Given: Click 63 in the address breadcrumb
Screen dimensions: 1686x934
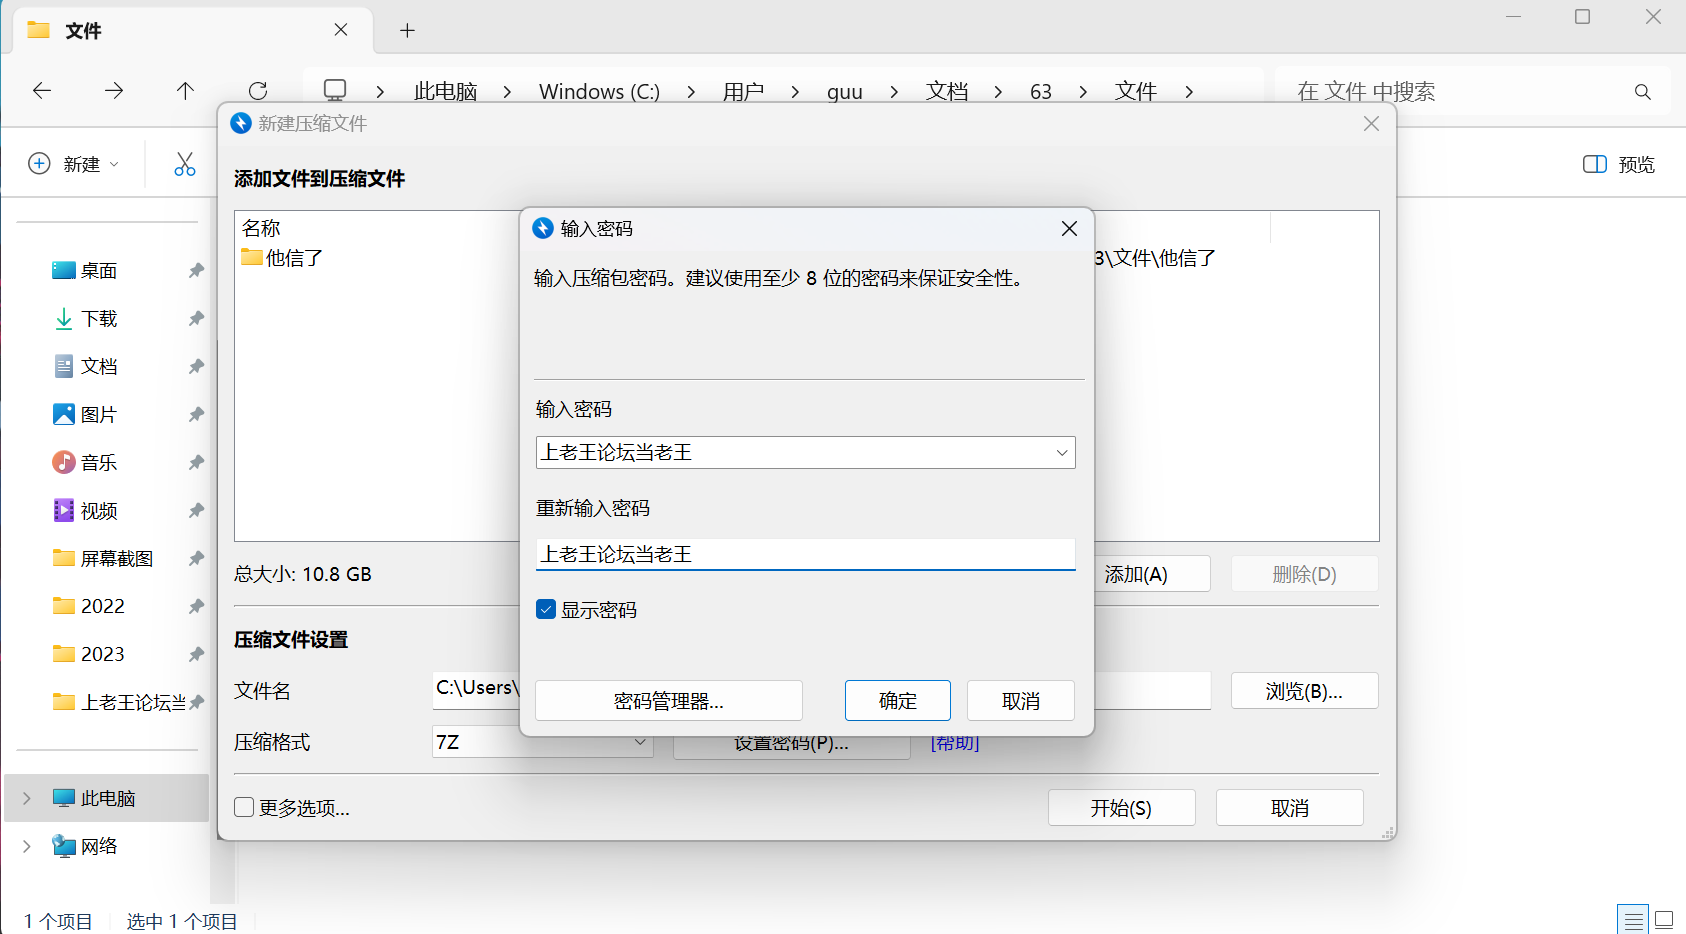Looking at the screenshot, I should click(x=1041, y=92).
